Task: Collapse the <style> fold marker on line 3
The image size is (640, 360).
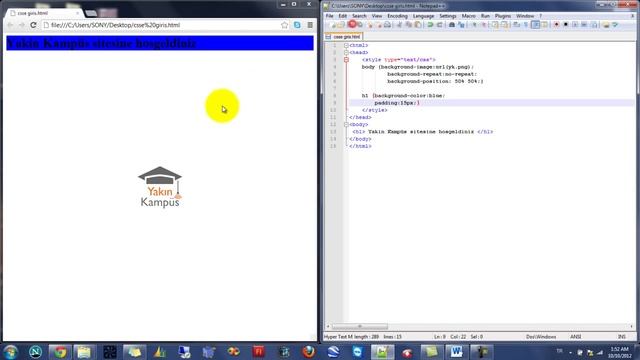Action: click(x=346, y=60)
